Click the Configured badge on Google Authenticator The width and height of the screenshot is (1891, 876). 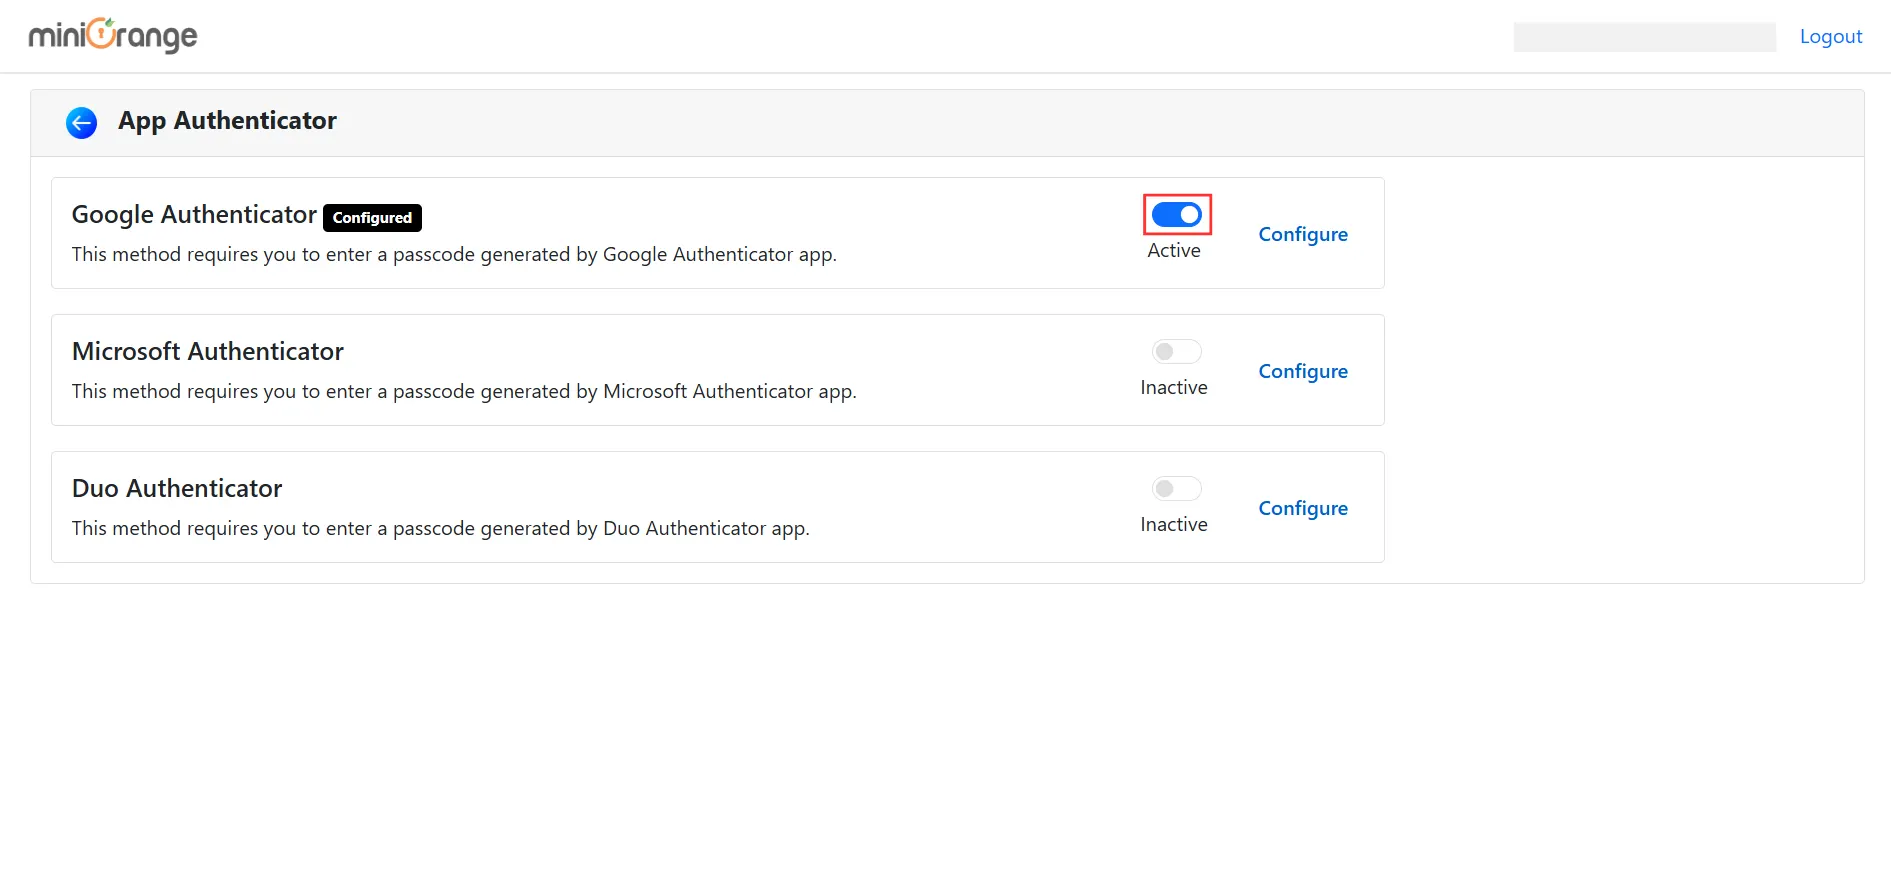(372, 217)
